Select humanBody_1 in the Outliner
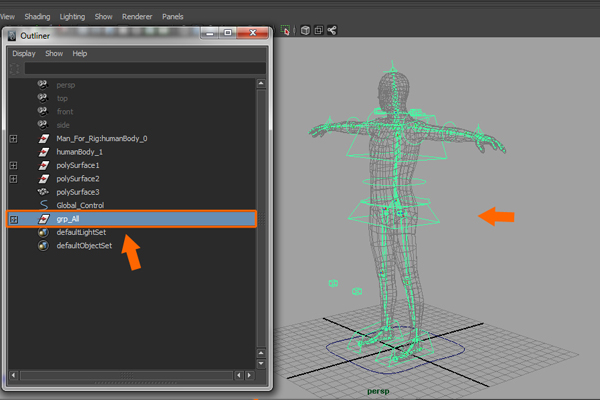 tap(132, 152)
